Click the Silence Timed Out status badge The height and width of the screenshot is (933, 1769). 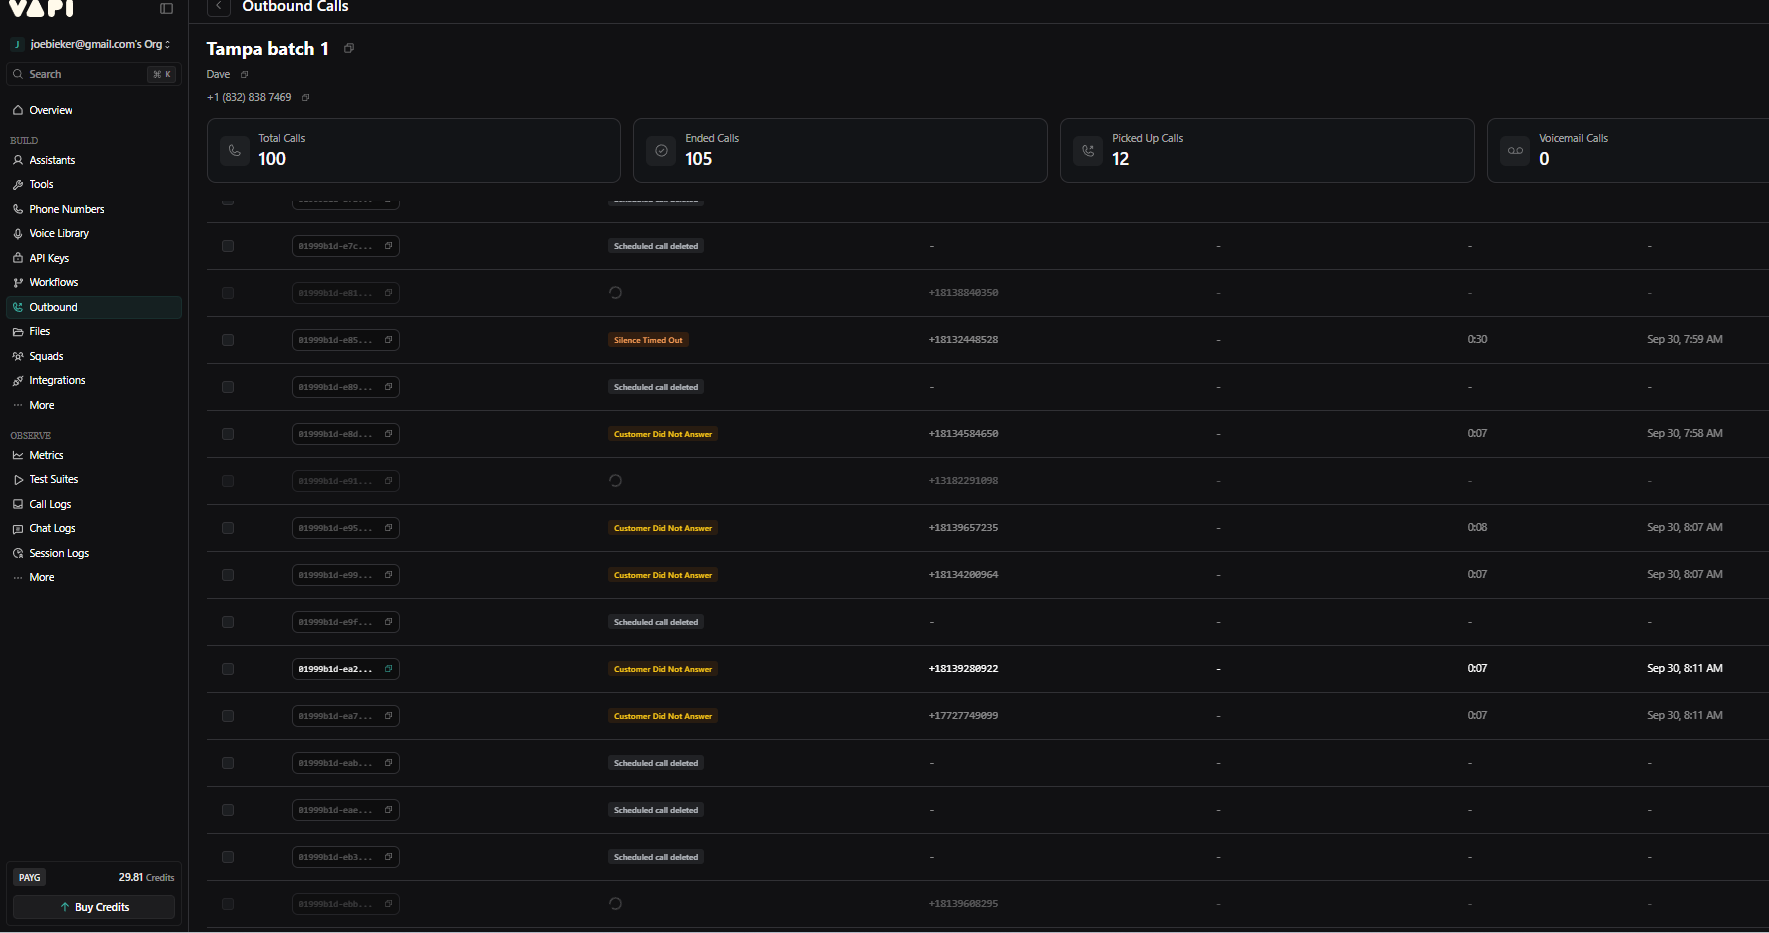[648, 340]
